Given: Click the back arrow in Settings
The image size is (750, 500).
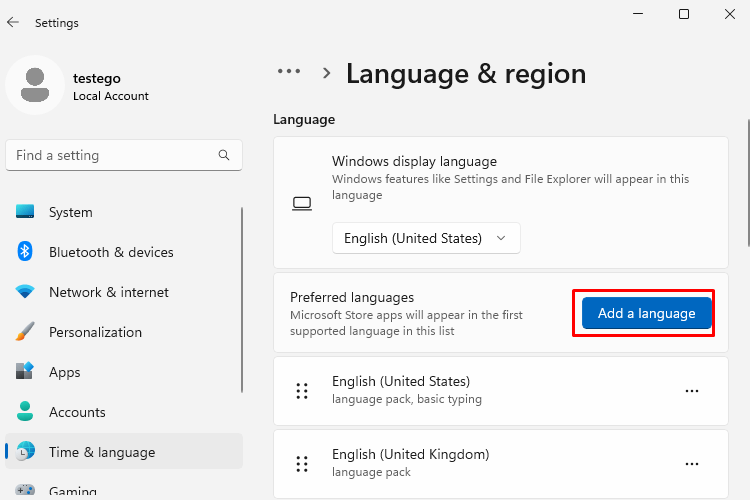Looking at the screenshot, I should (x=13, y=22).
